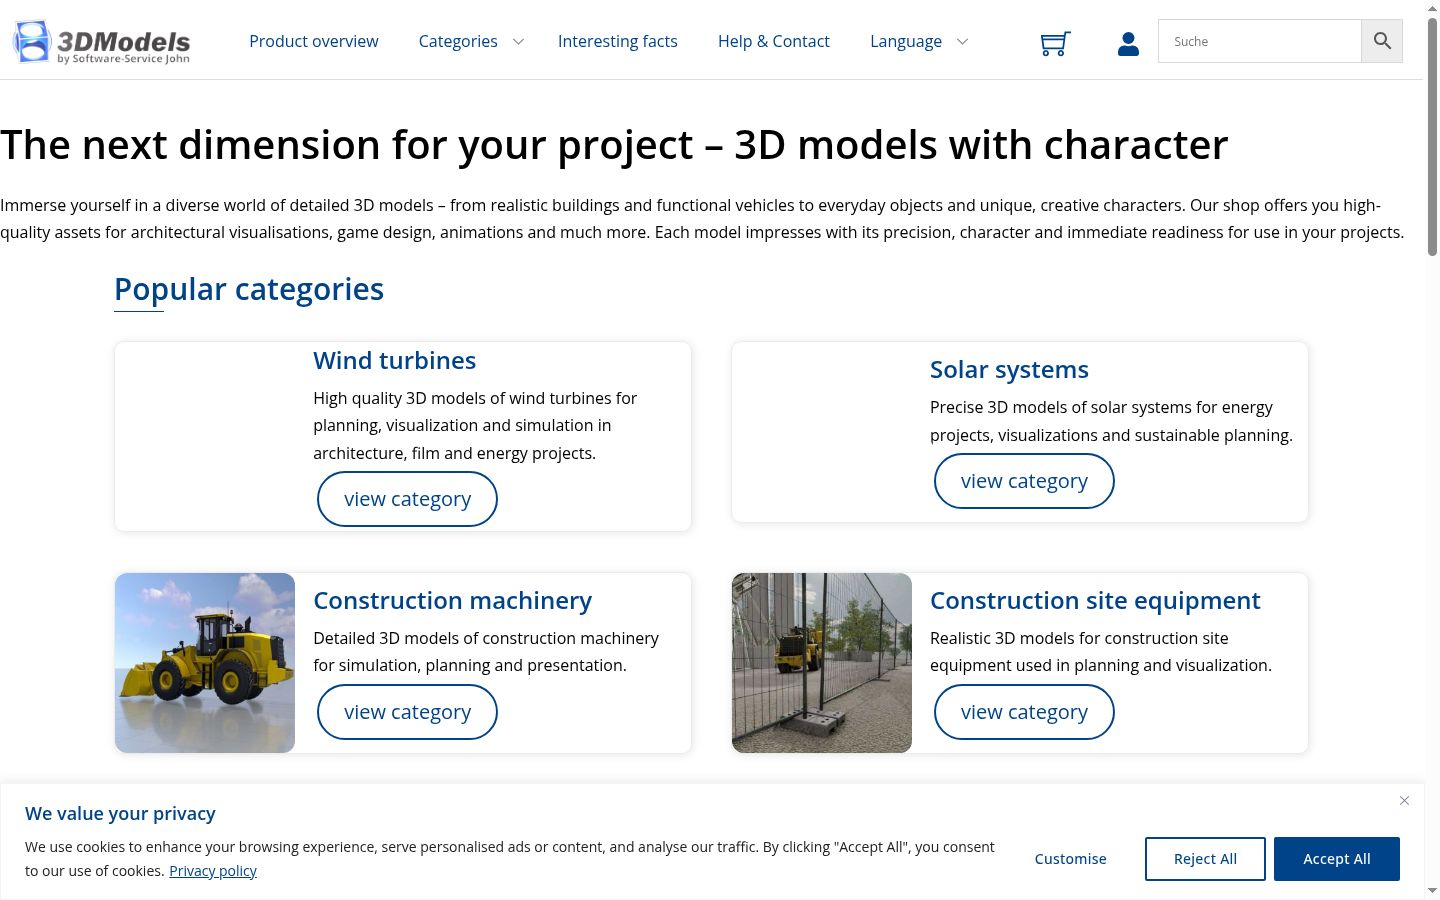Screen dimensions: 1440x900
Task: Click the magnifier search button
Action: click(x=1382, y=41)
